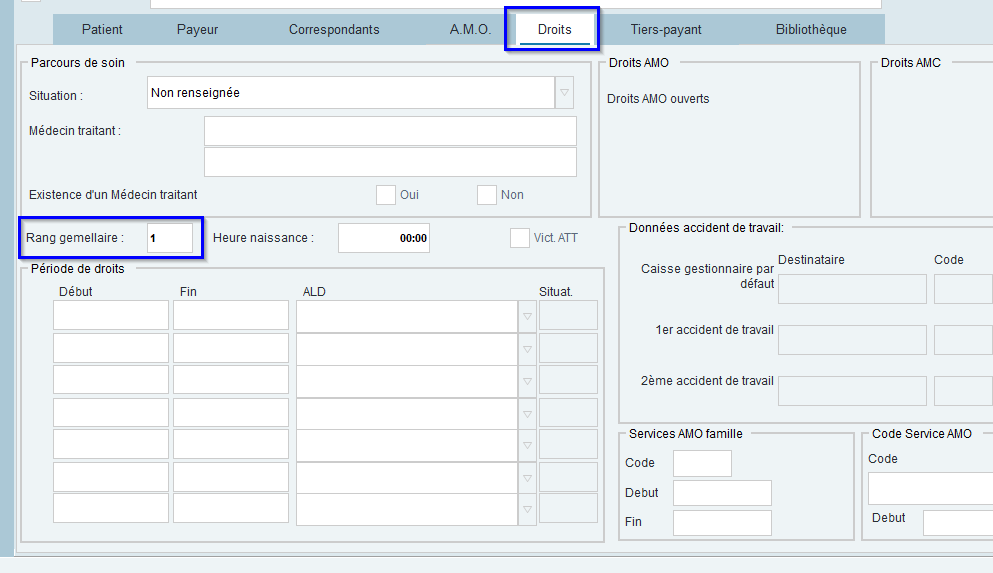Click the second row Fin date field
This screenshot has height=573, width=993.
click(x=231, y=348)
